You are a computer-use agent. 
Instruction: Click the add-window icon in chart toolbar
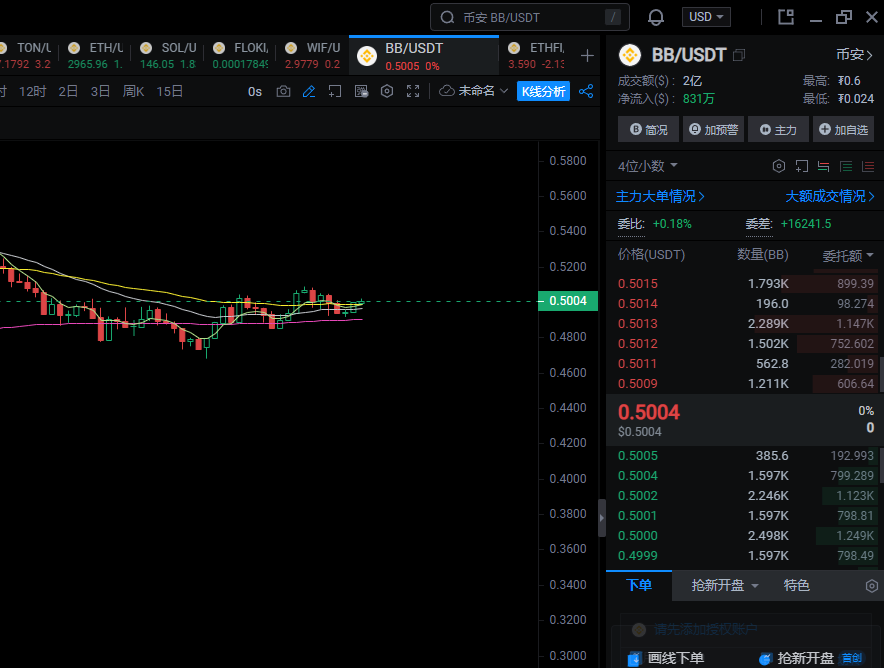[x=335, y=91]
